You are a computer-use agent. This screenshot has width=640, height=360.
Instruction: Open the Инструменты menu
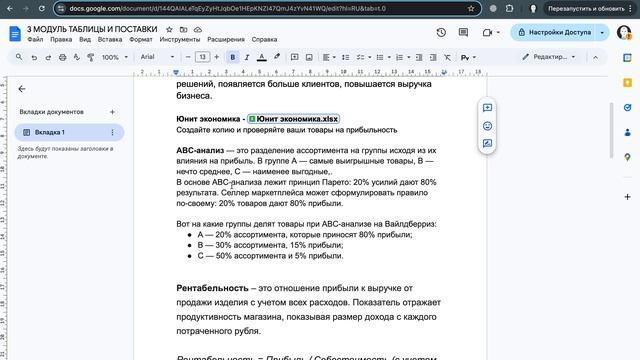click(180, 40)
